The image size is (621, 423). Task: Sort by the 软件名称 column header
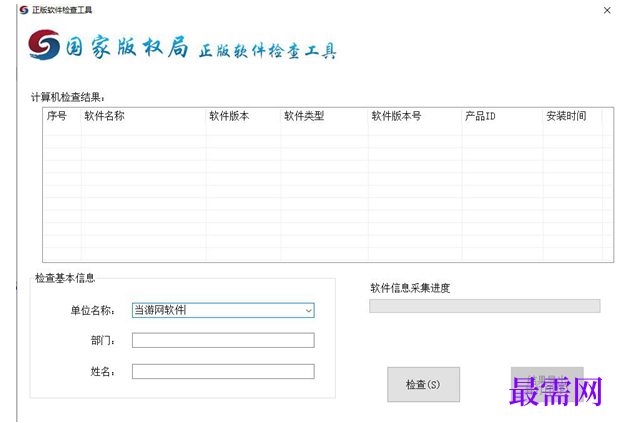[143, 116]
